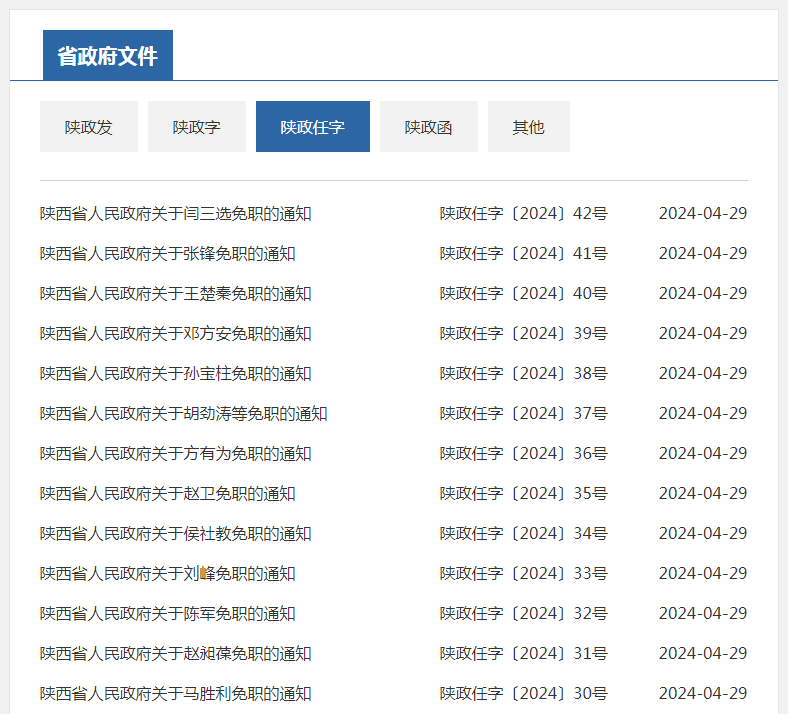Click the 孙宝柱免职 notice
Screen dimensions: 788x714
[175, 374]
